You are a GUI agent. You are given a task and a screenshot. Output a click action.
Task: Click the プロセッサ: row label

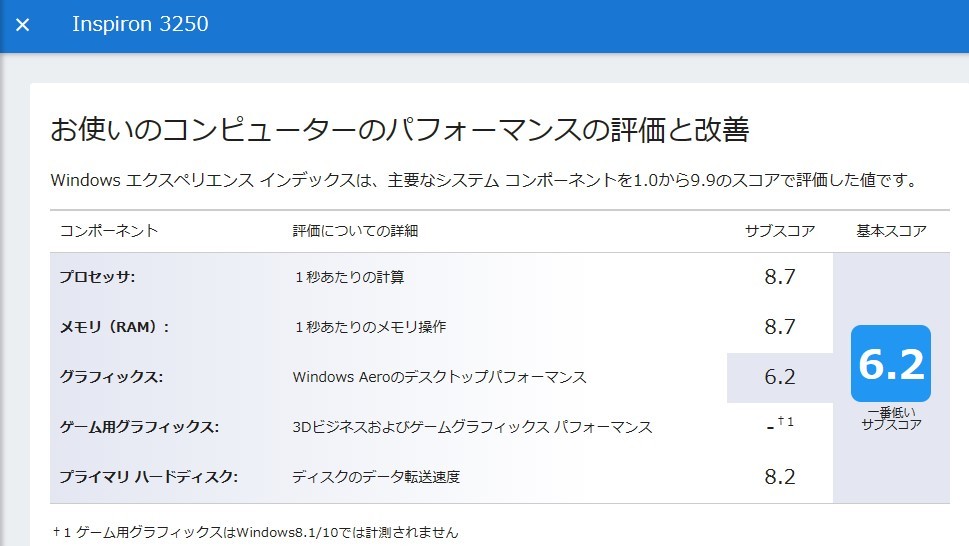pyautogui.click(x=97, y=277)
